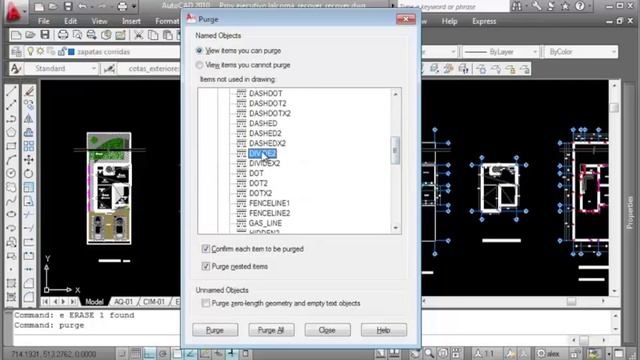Click the Purge list scrollbar thumb

click(395, 150)
